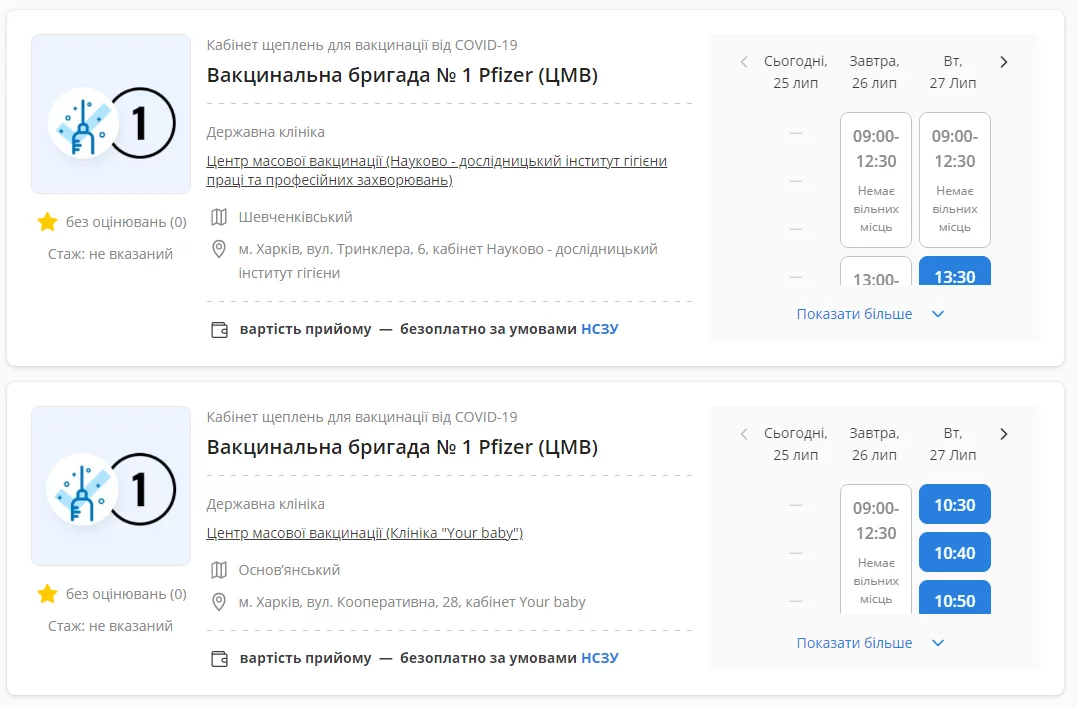The image size is (1077, 708).
Task: Choose the 10:40 appointment slot
Action: [954, 552]
